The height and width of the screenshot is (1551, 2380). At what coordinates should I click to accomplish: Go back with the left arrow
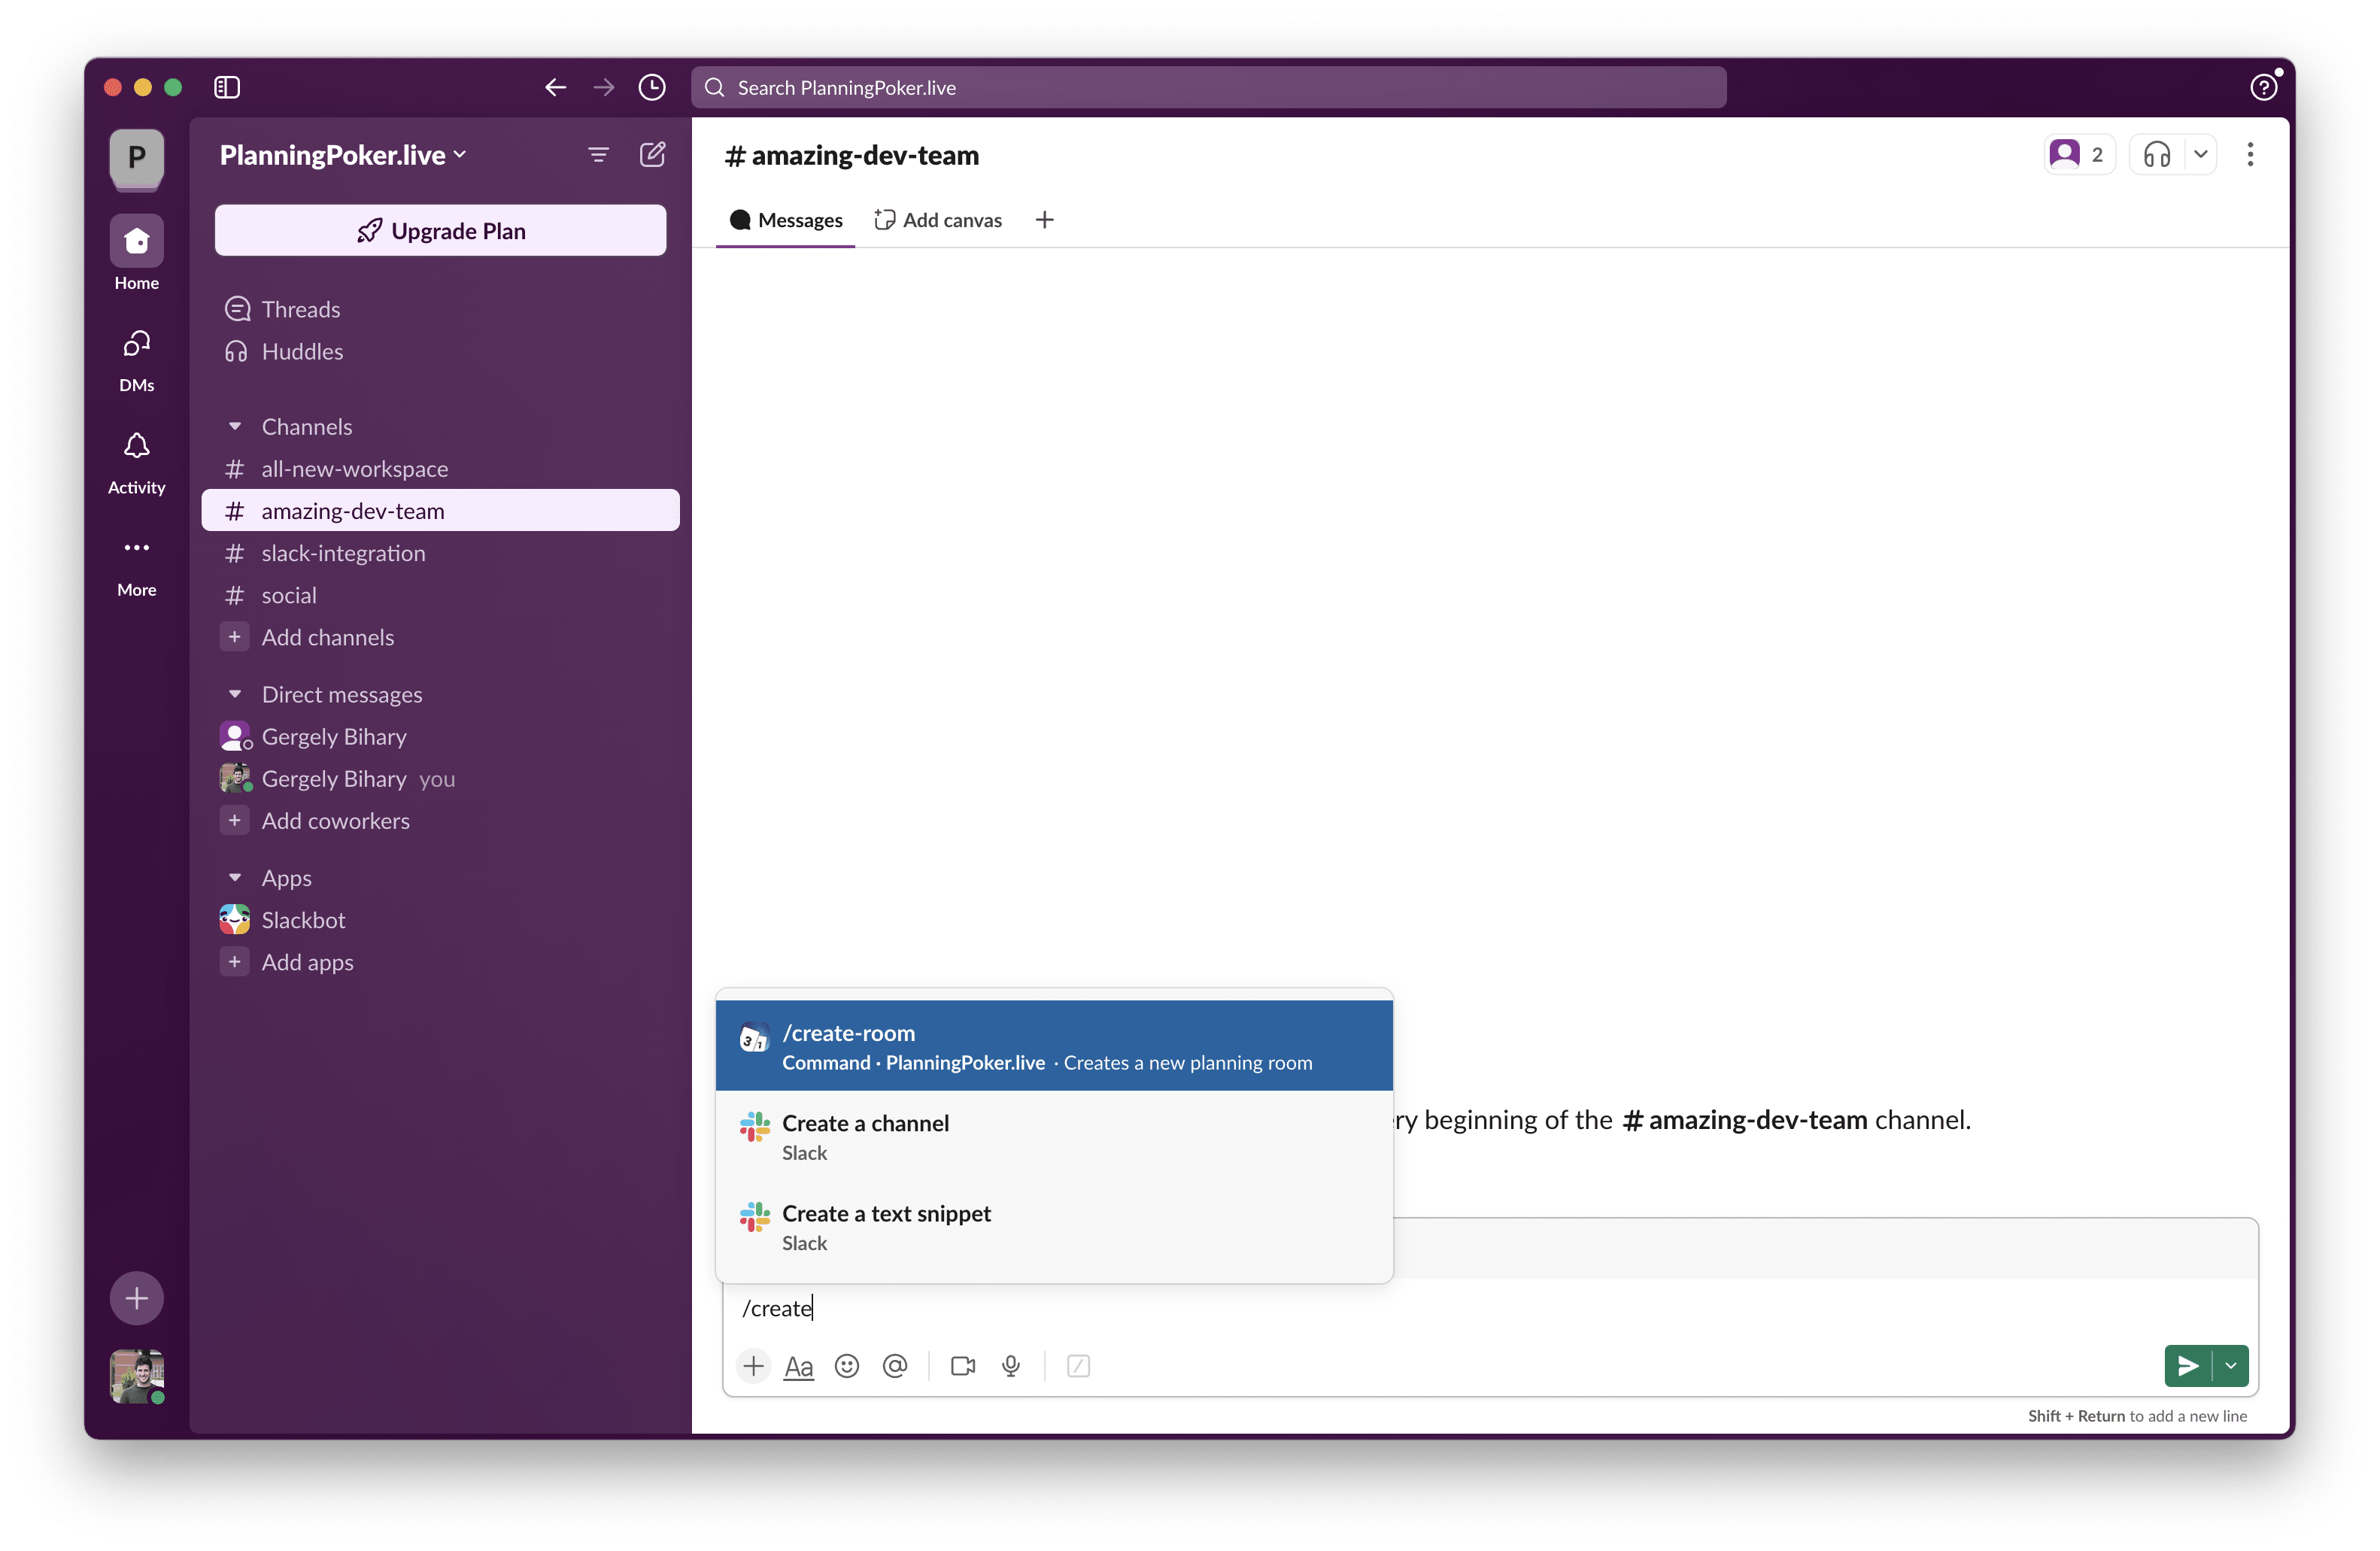[x=555, y=87]
